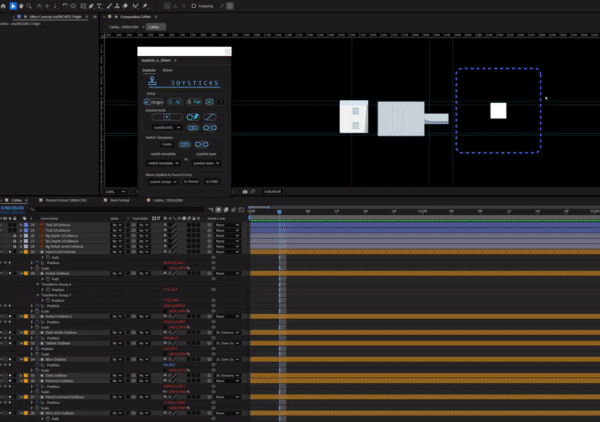
Task: Click the Key button in Setup row
Action: click(x=194, y=102)
